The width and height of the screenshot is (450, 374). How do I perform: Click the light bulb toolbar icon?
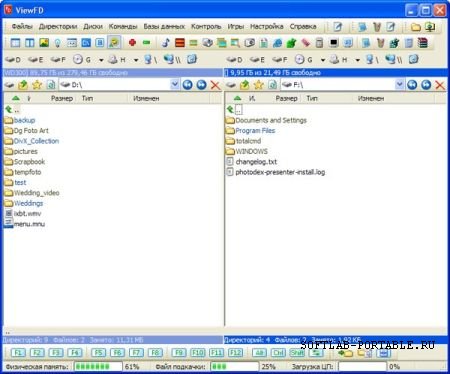tap(58, 43)
